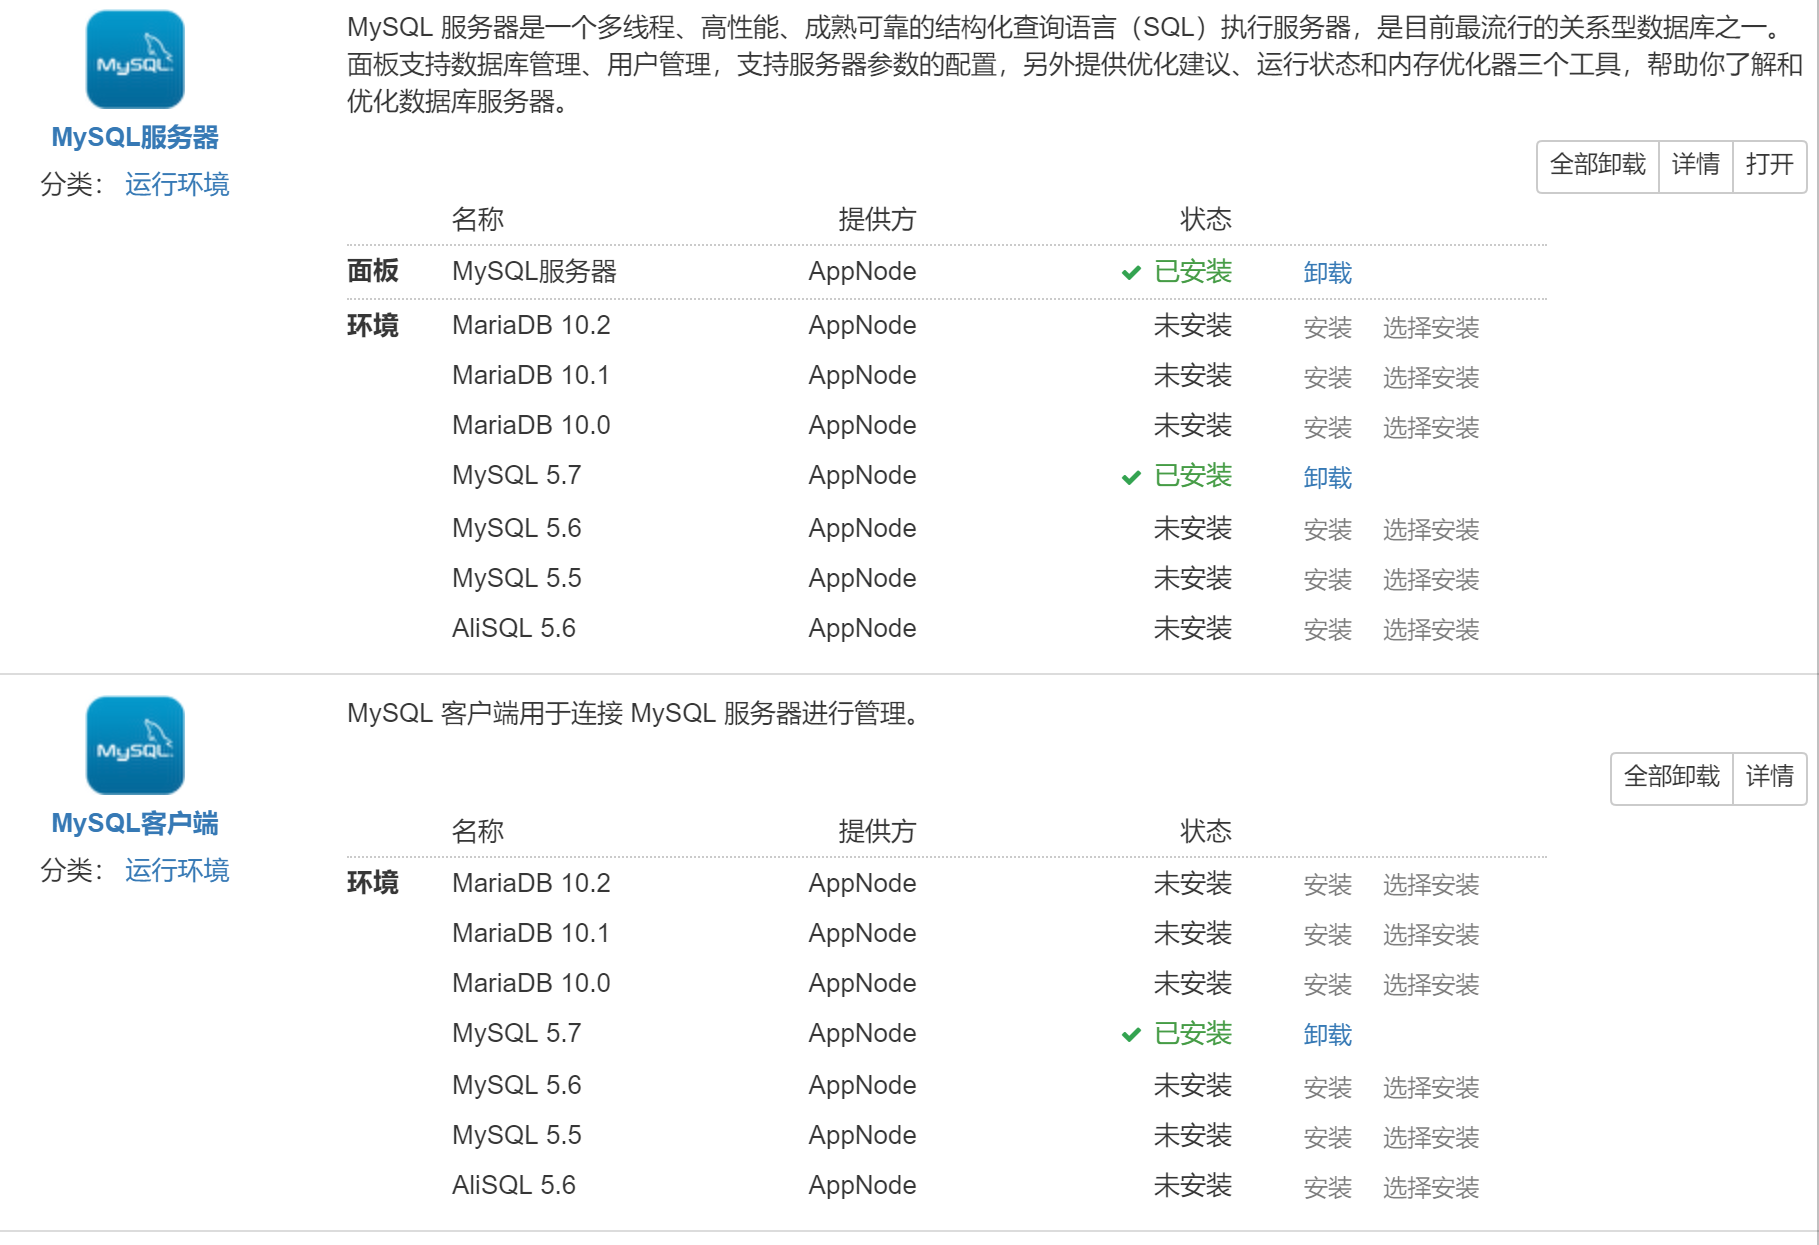Open the MySQL客户端 title link

click(x=135, y=823)
